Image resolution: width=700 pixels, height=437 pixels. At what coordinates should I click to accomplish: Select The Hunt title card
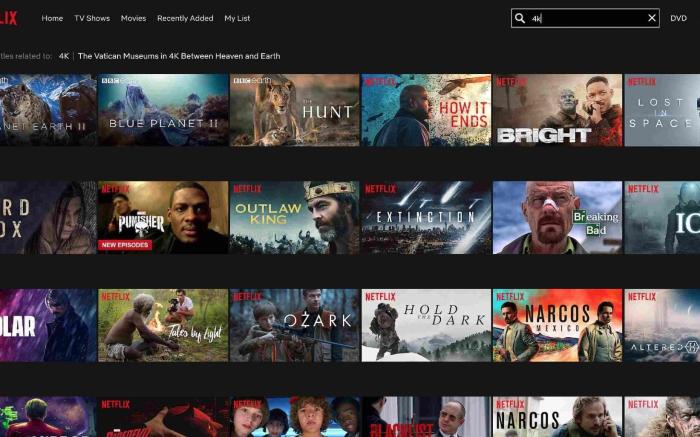pos(294,110)
